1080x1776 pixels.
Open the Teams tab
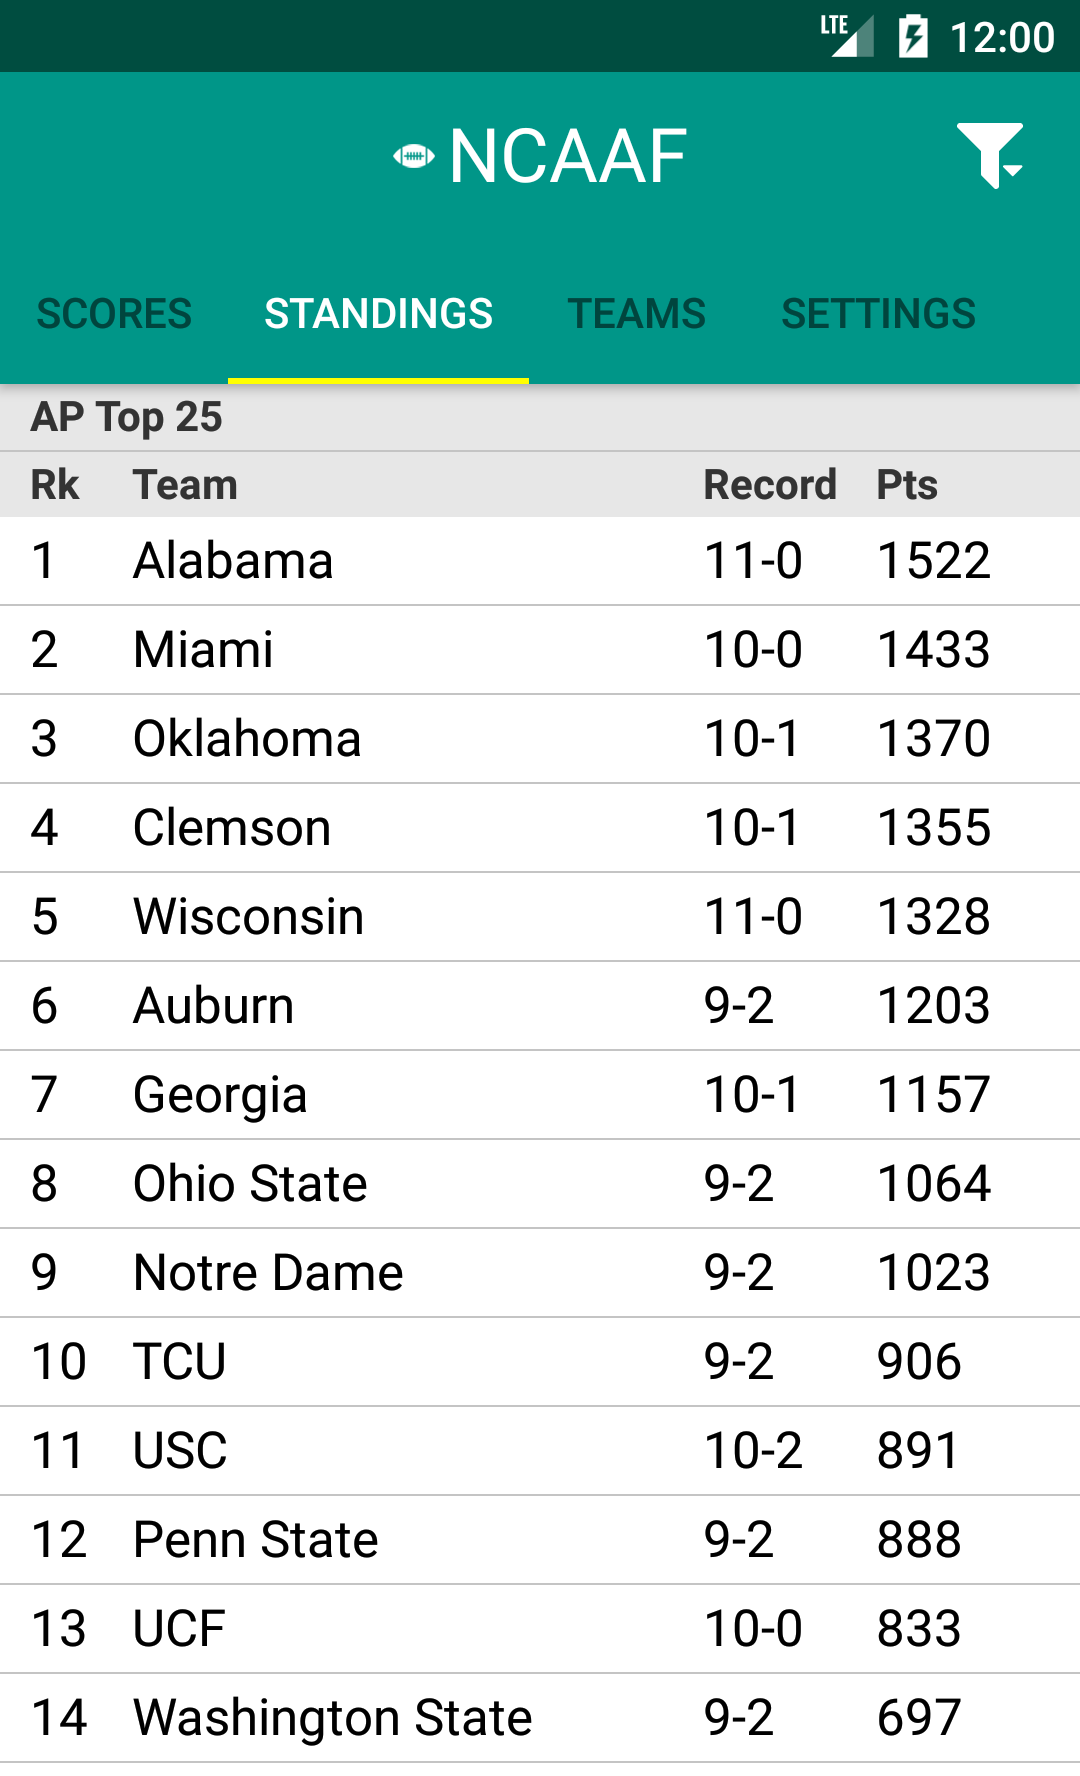637,314
